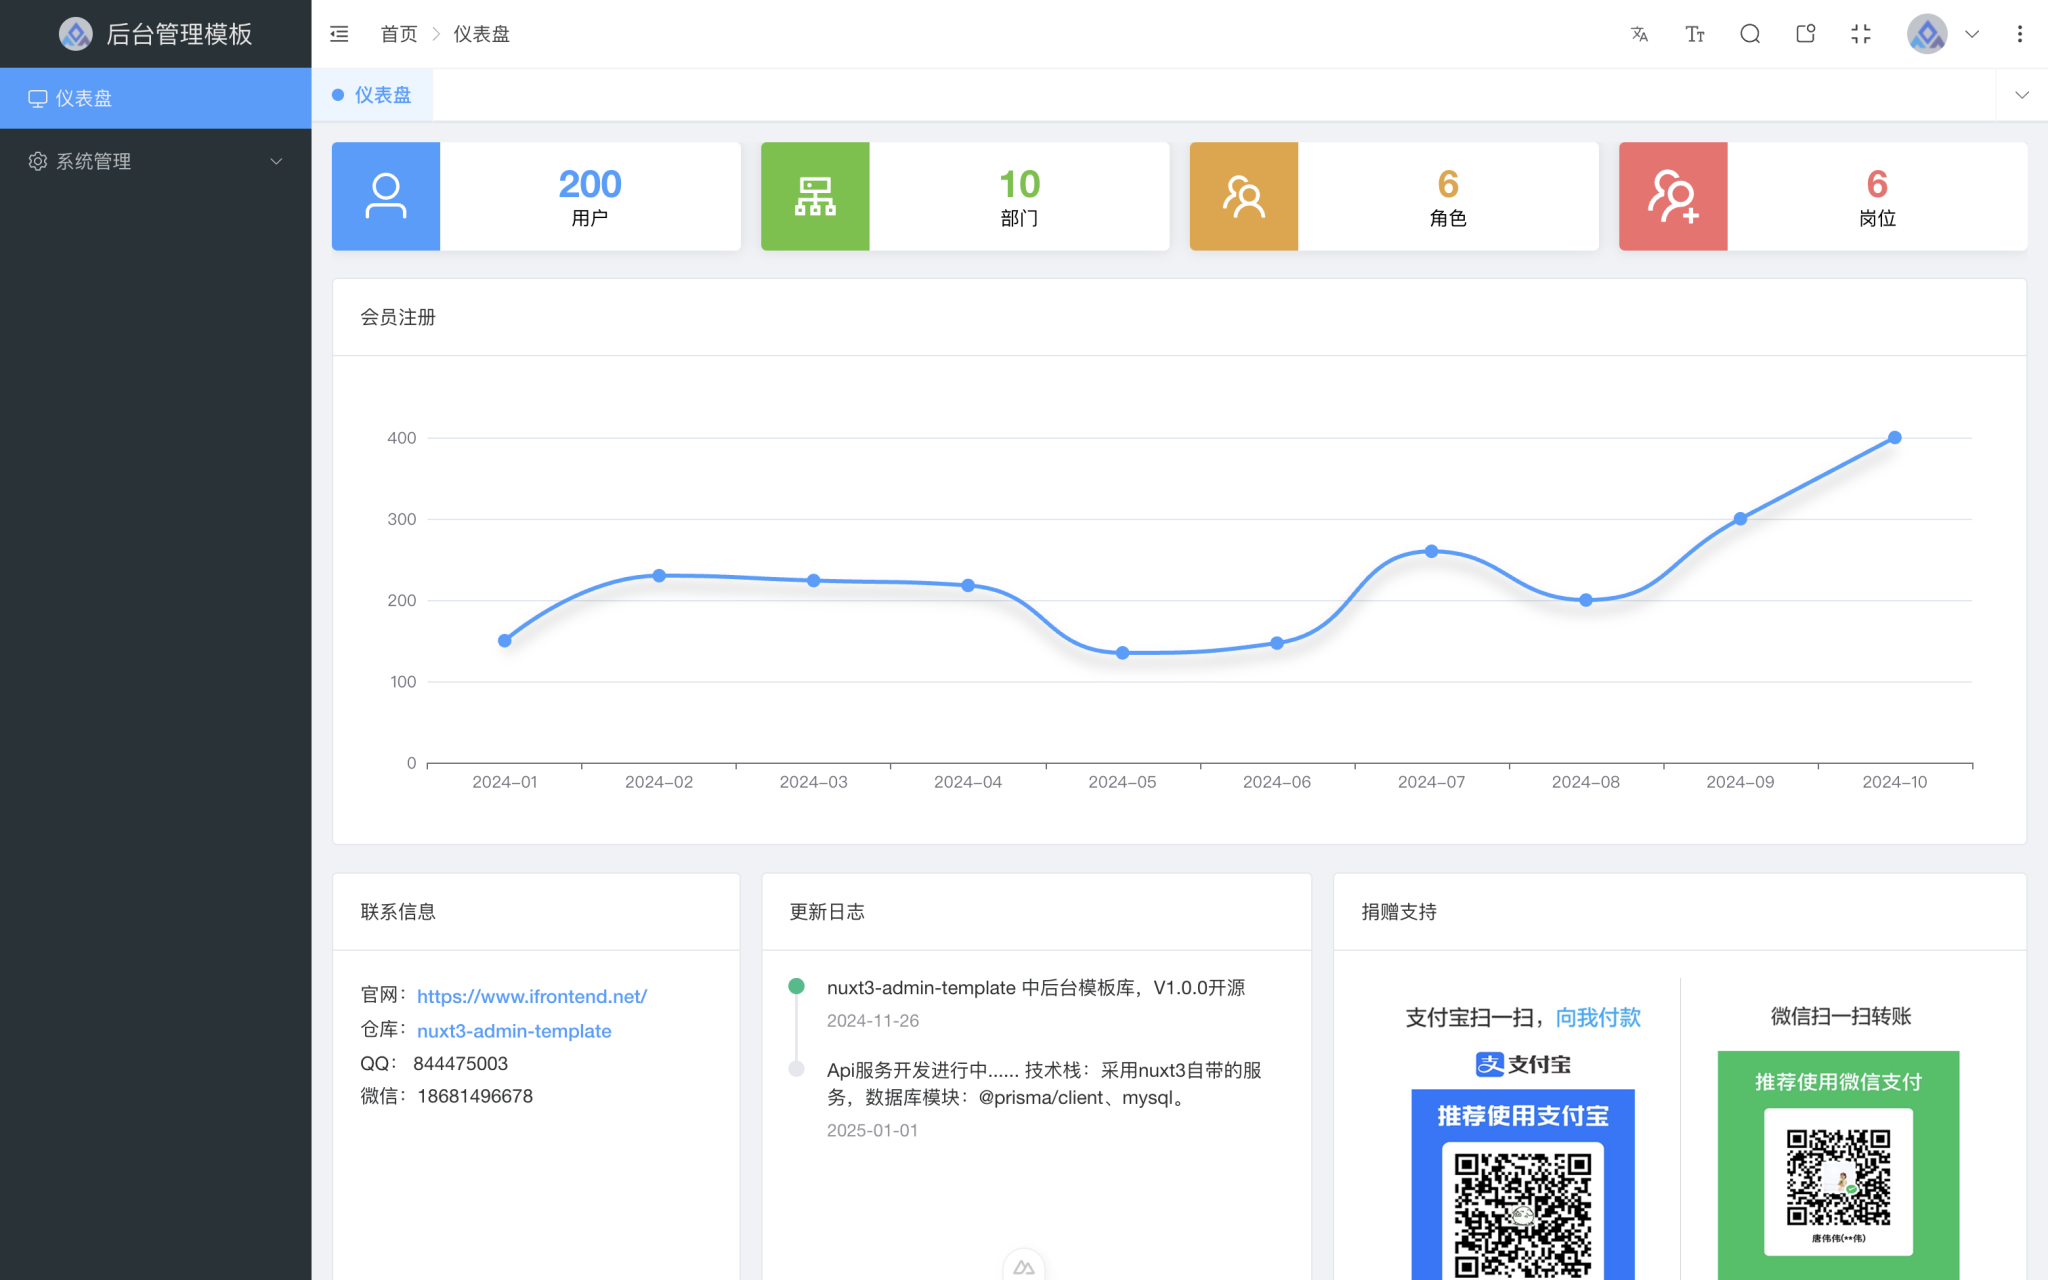Open the language switcher icon

[1639, 33]
